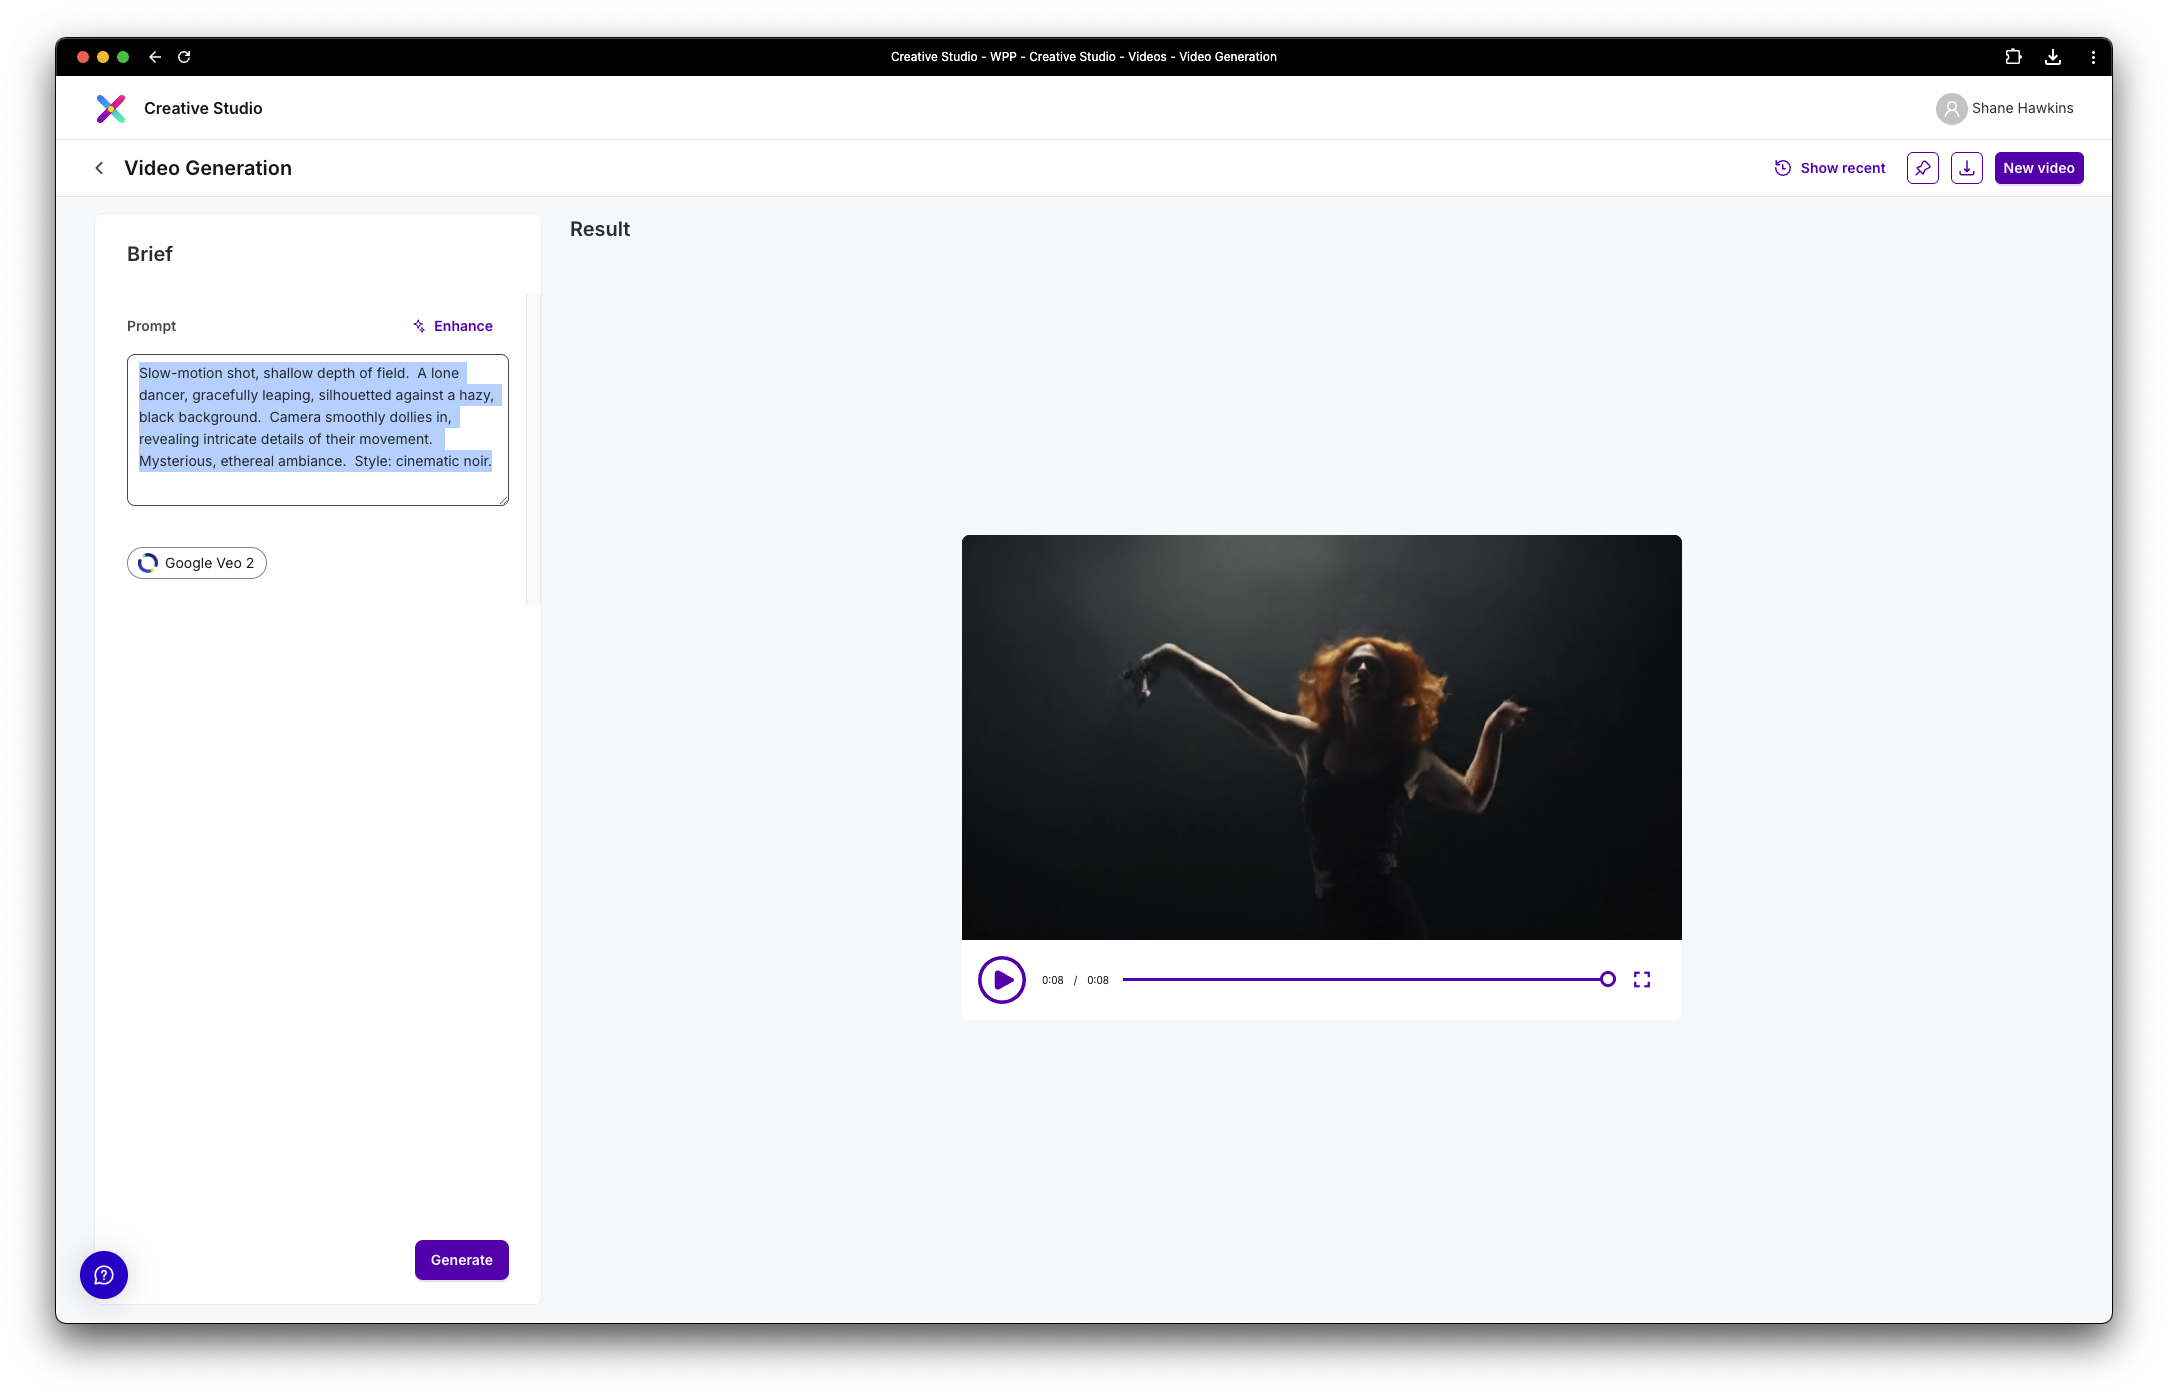
Task: Open the help question mark bubble
Action: (x=104, y=1275)
